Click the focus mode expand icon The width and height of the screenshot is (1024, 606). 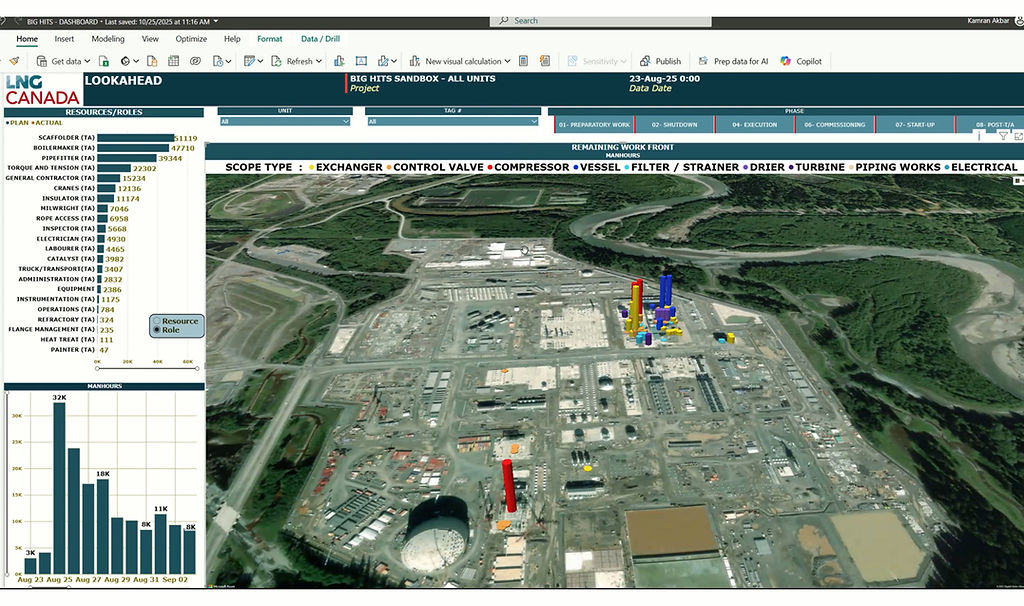click(1018, 136)
